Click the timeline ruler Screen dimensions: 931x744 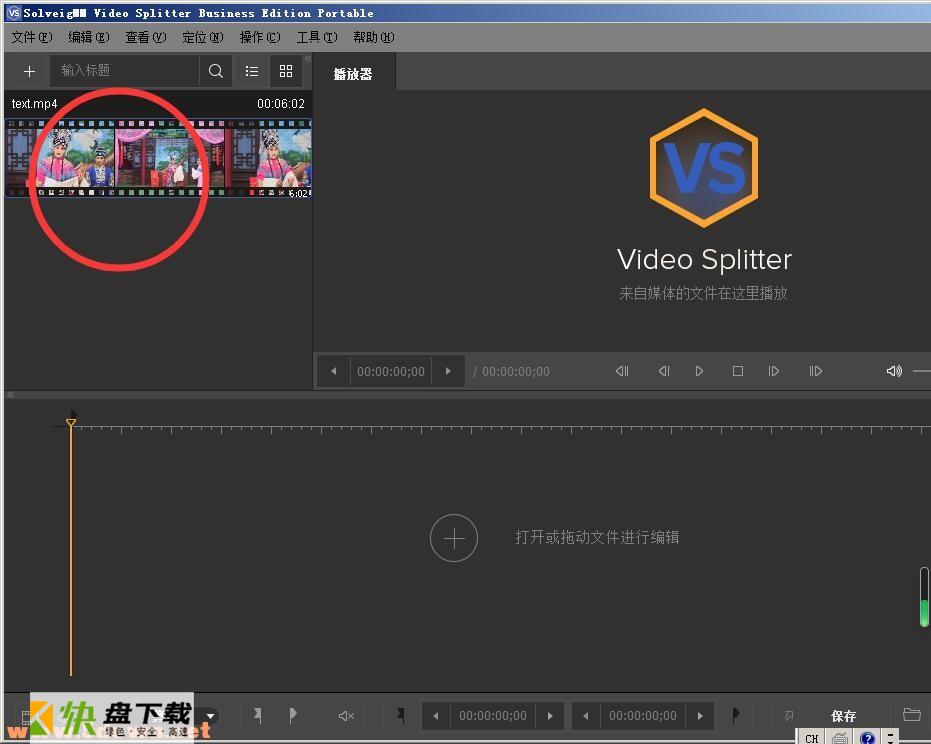499,428
